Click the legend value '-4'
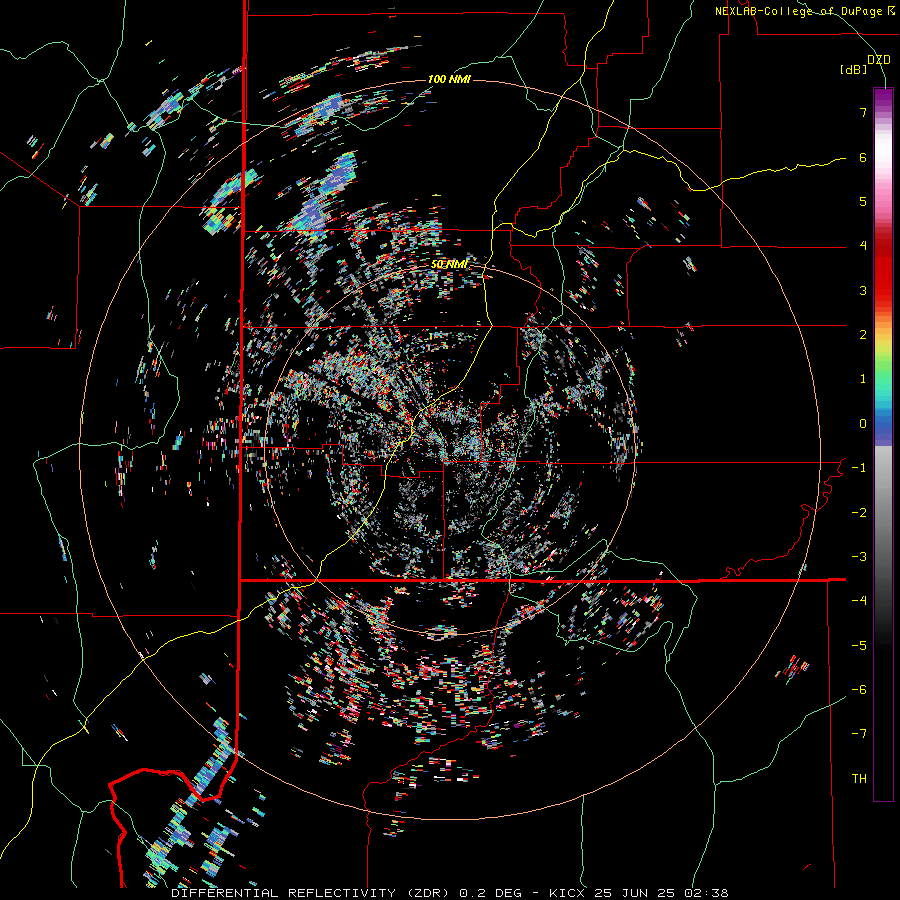 (x=859, y=600)
